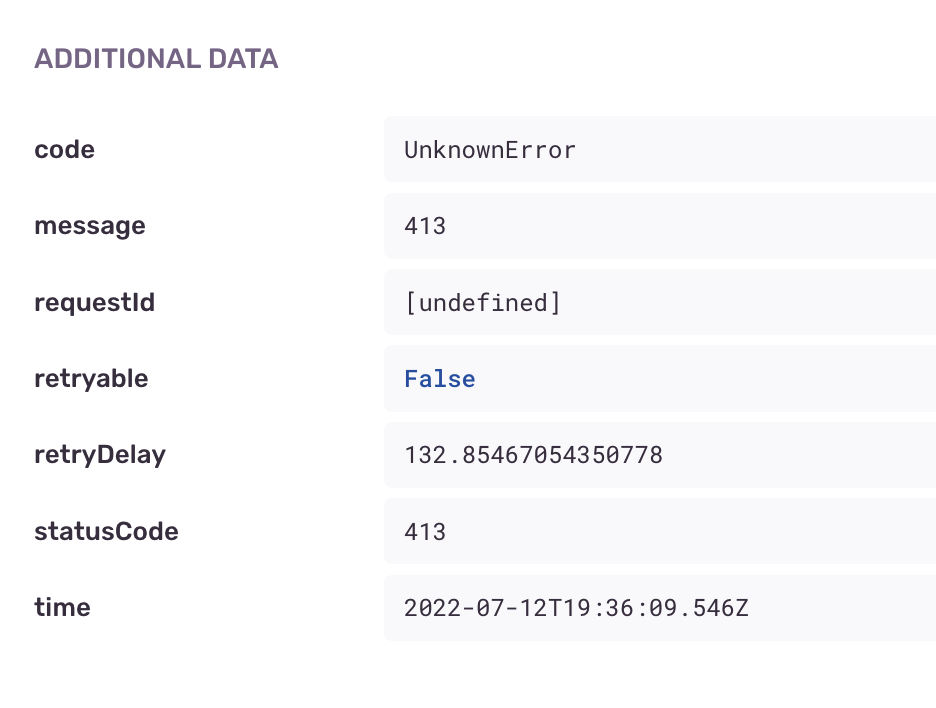The image size is (936, 708).
Task: Click the ADDITIONAL DATA section heading
Action: click(156, 58)
